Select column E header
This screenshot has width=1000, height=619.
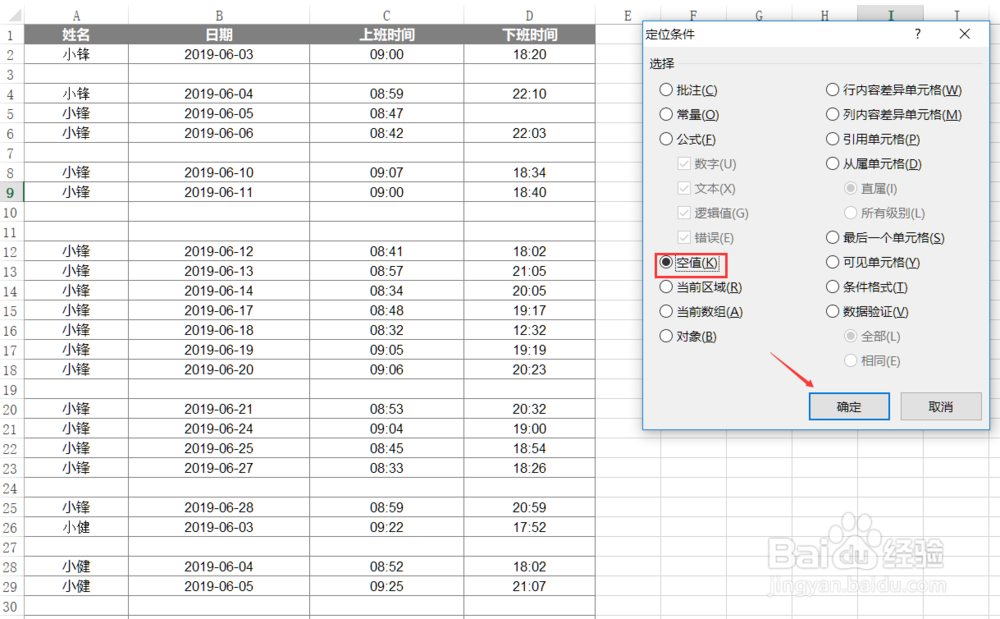(628, 15)
